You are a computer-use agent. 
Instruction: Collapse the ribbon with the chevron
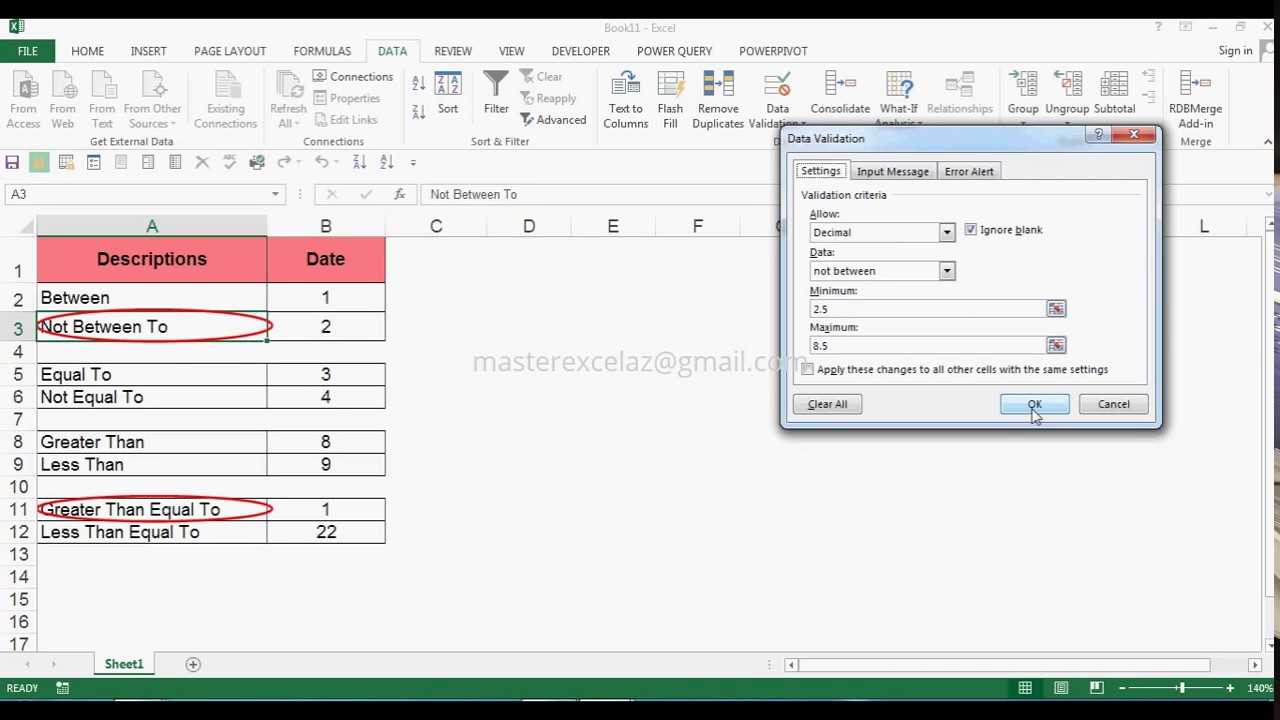click(x=1267, y=142)
